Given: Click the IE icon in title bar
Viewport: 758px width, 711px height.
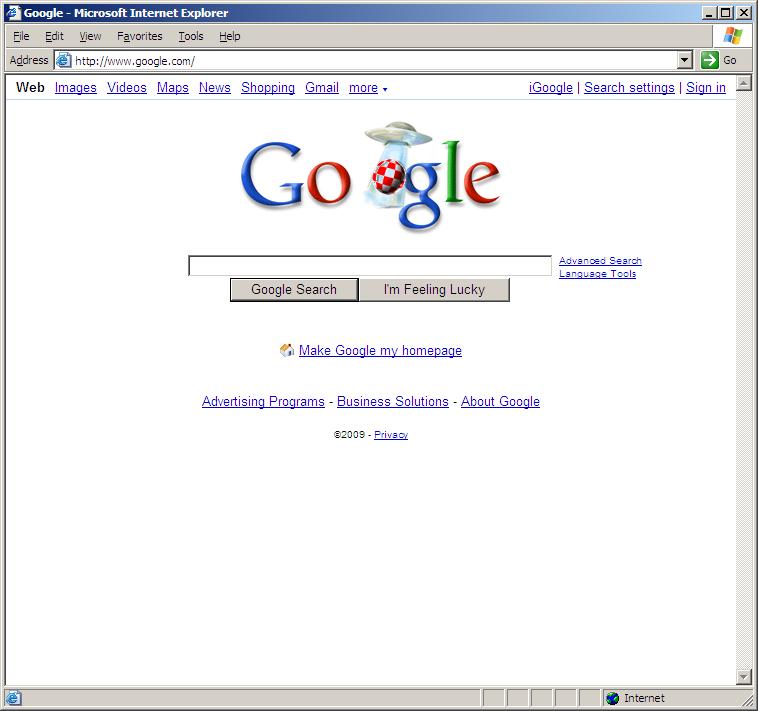Looking at the screenshot, I should pos(13,13).
